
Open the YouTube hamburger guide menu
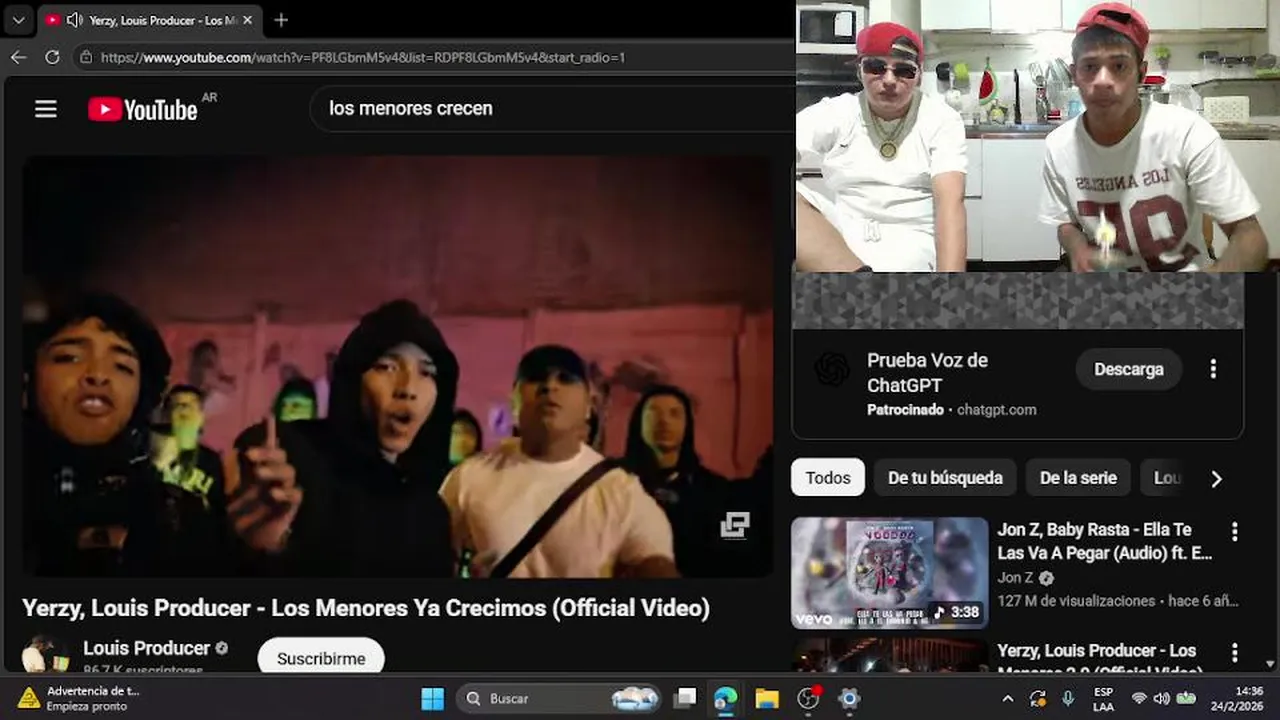[46, 109]
